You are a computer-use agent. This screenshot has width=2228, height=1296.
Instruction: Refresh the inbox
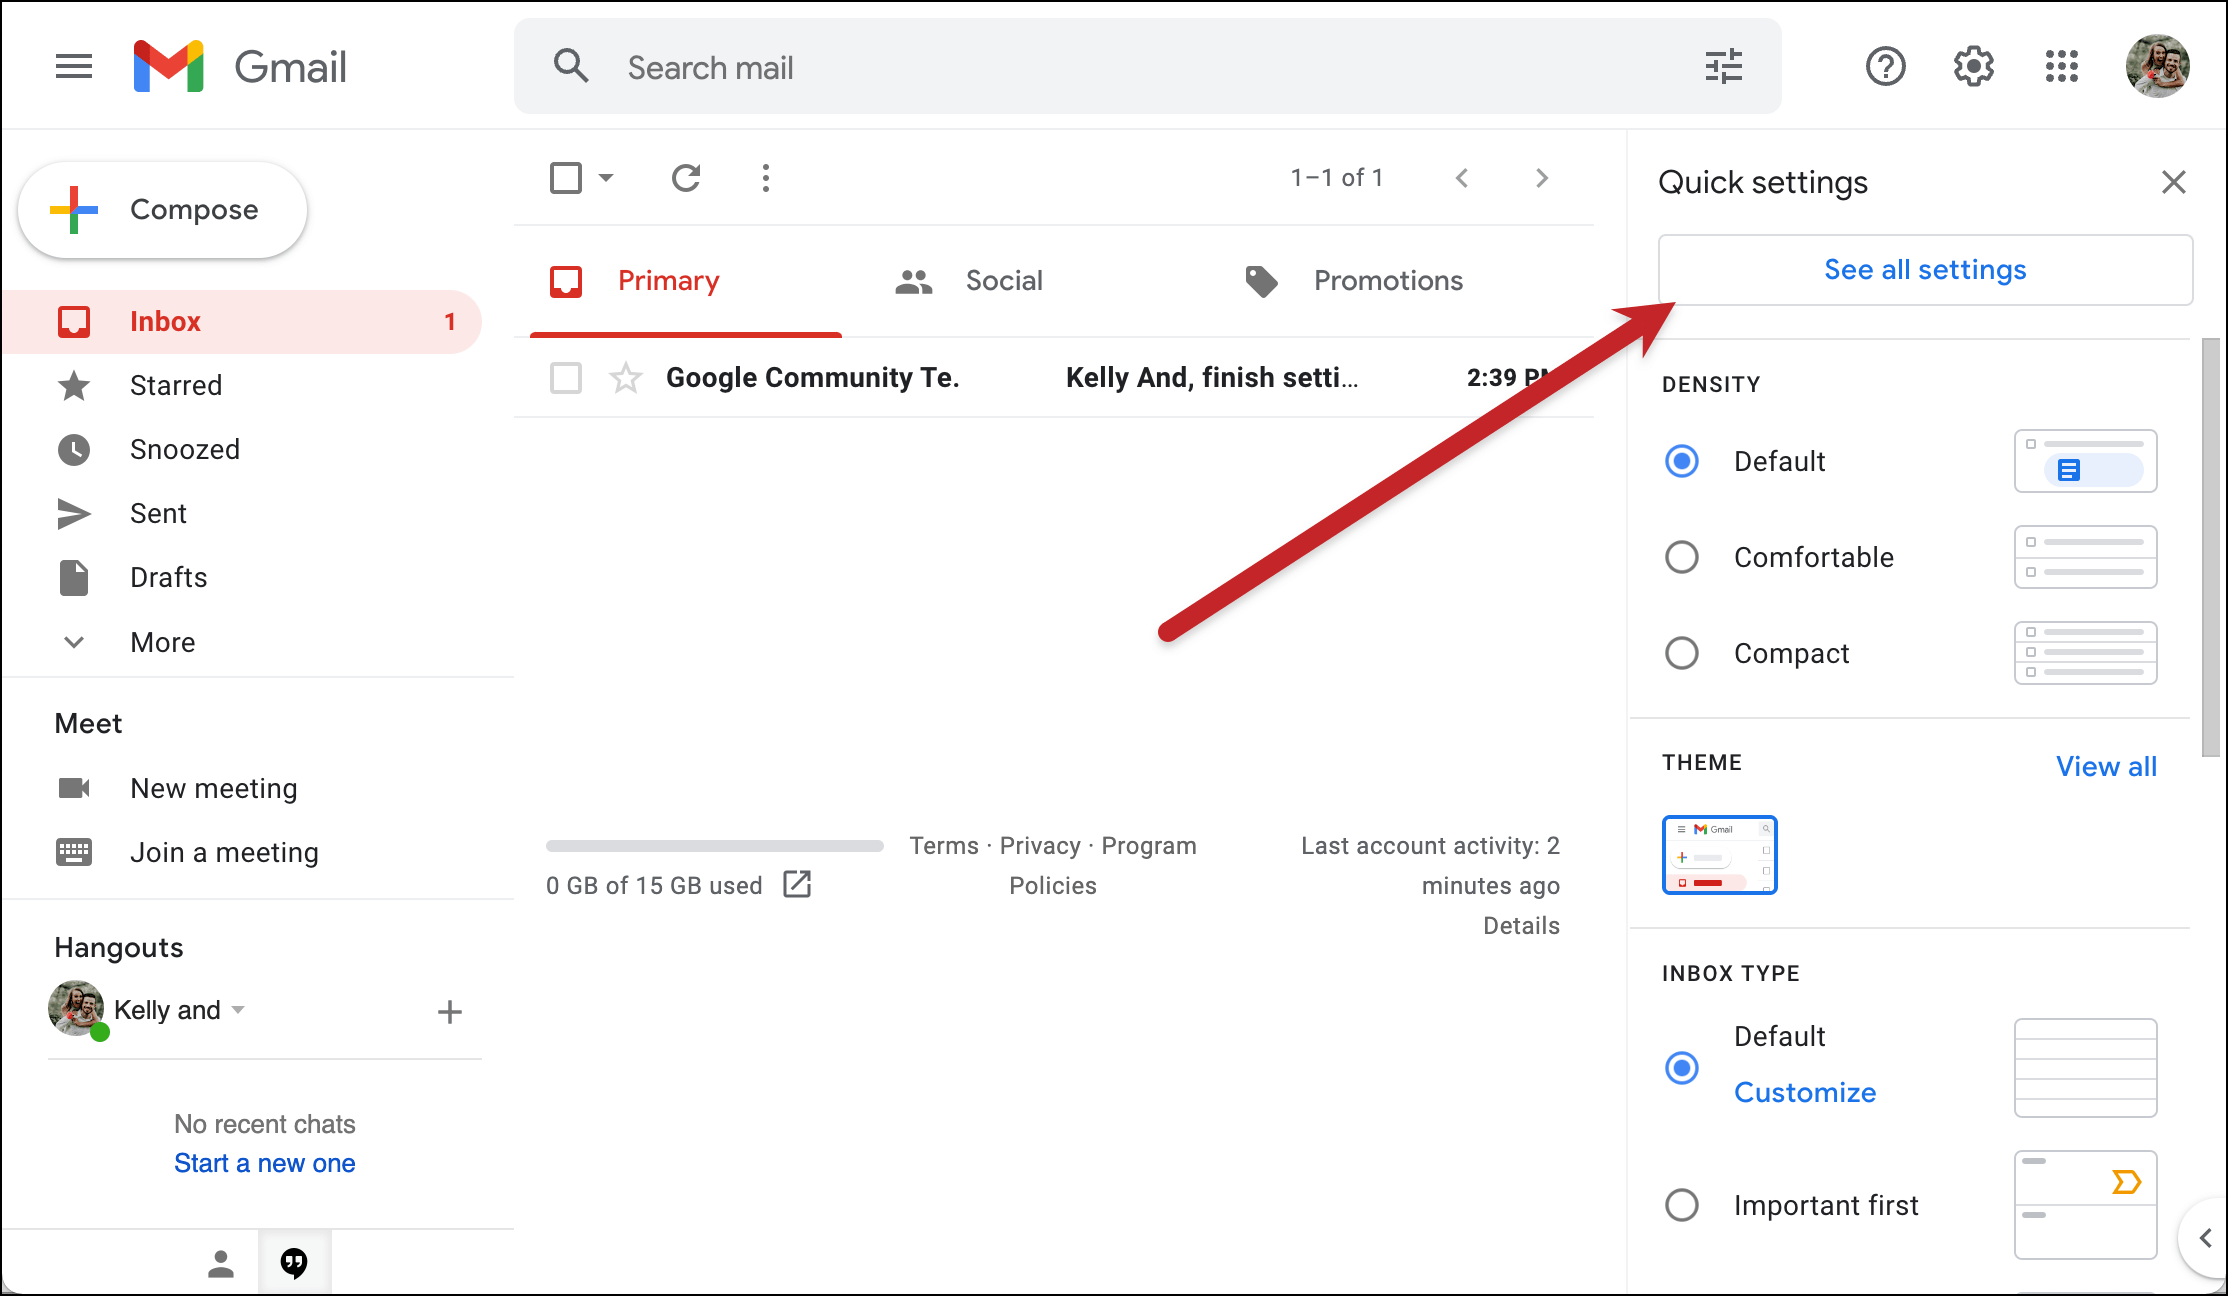click(x=686, y=178)
